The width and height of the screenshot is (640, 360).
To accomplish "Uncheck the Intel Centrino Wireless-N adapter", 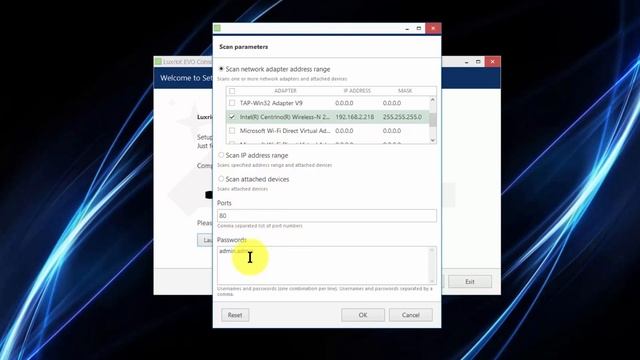I will click(232, 117).
